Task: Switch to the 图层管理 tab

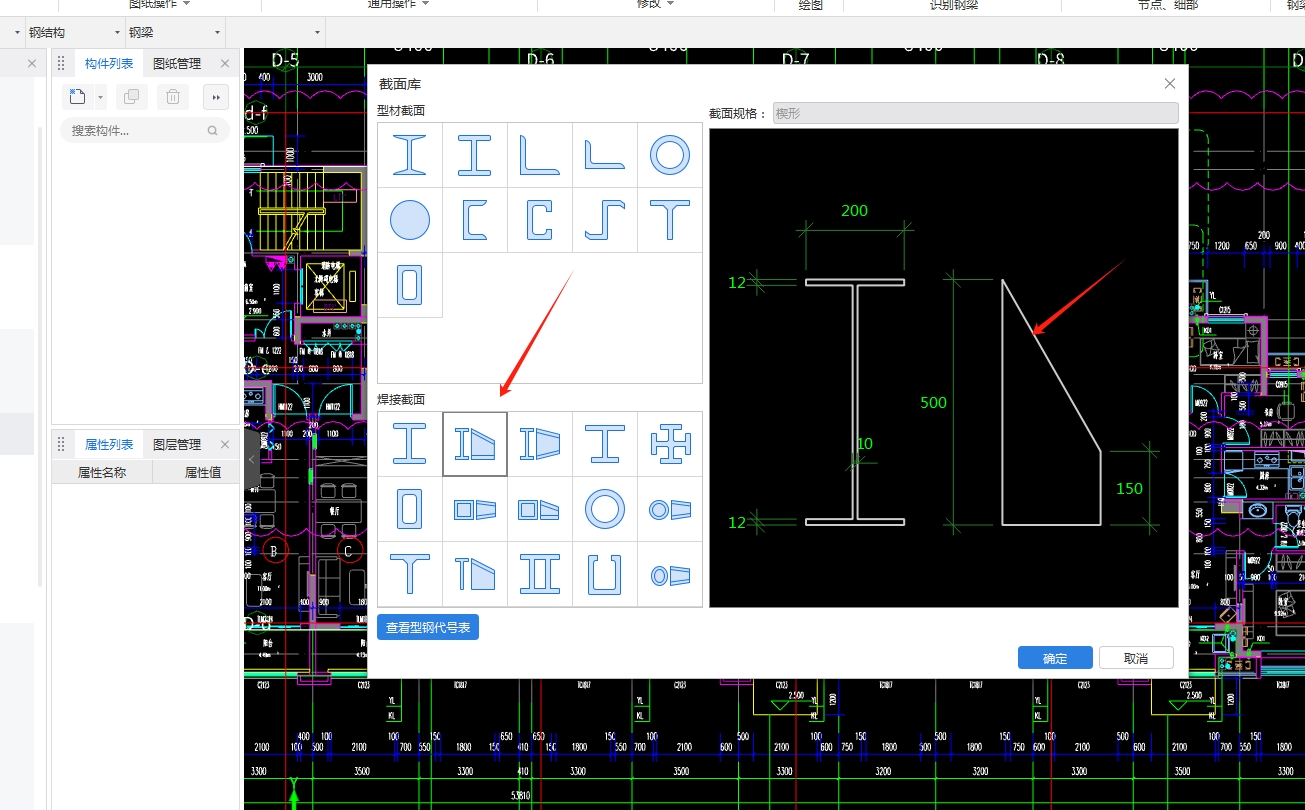Action: 177,444
